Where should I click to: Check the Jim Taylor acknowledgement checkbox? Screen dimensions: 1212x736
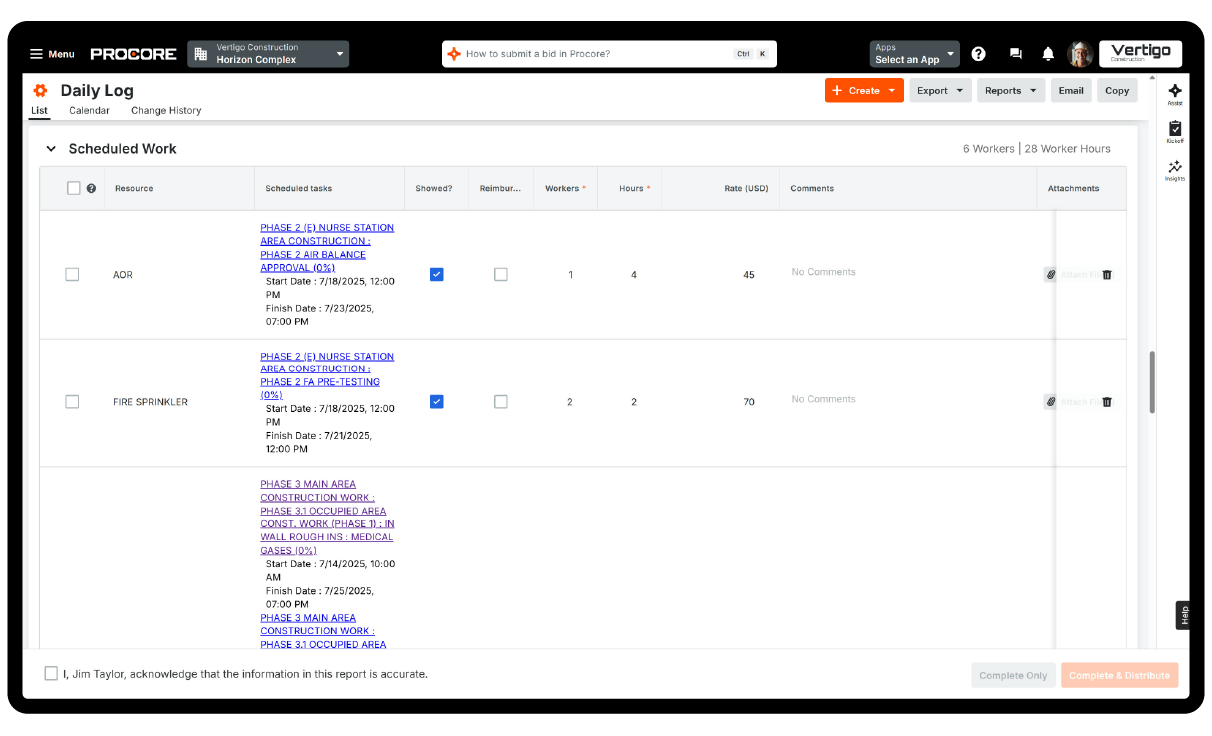click(51, 674)
